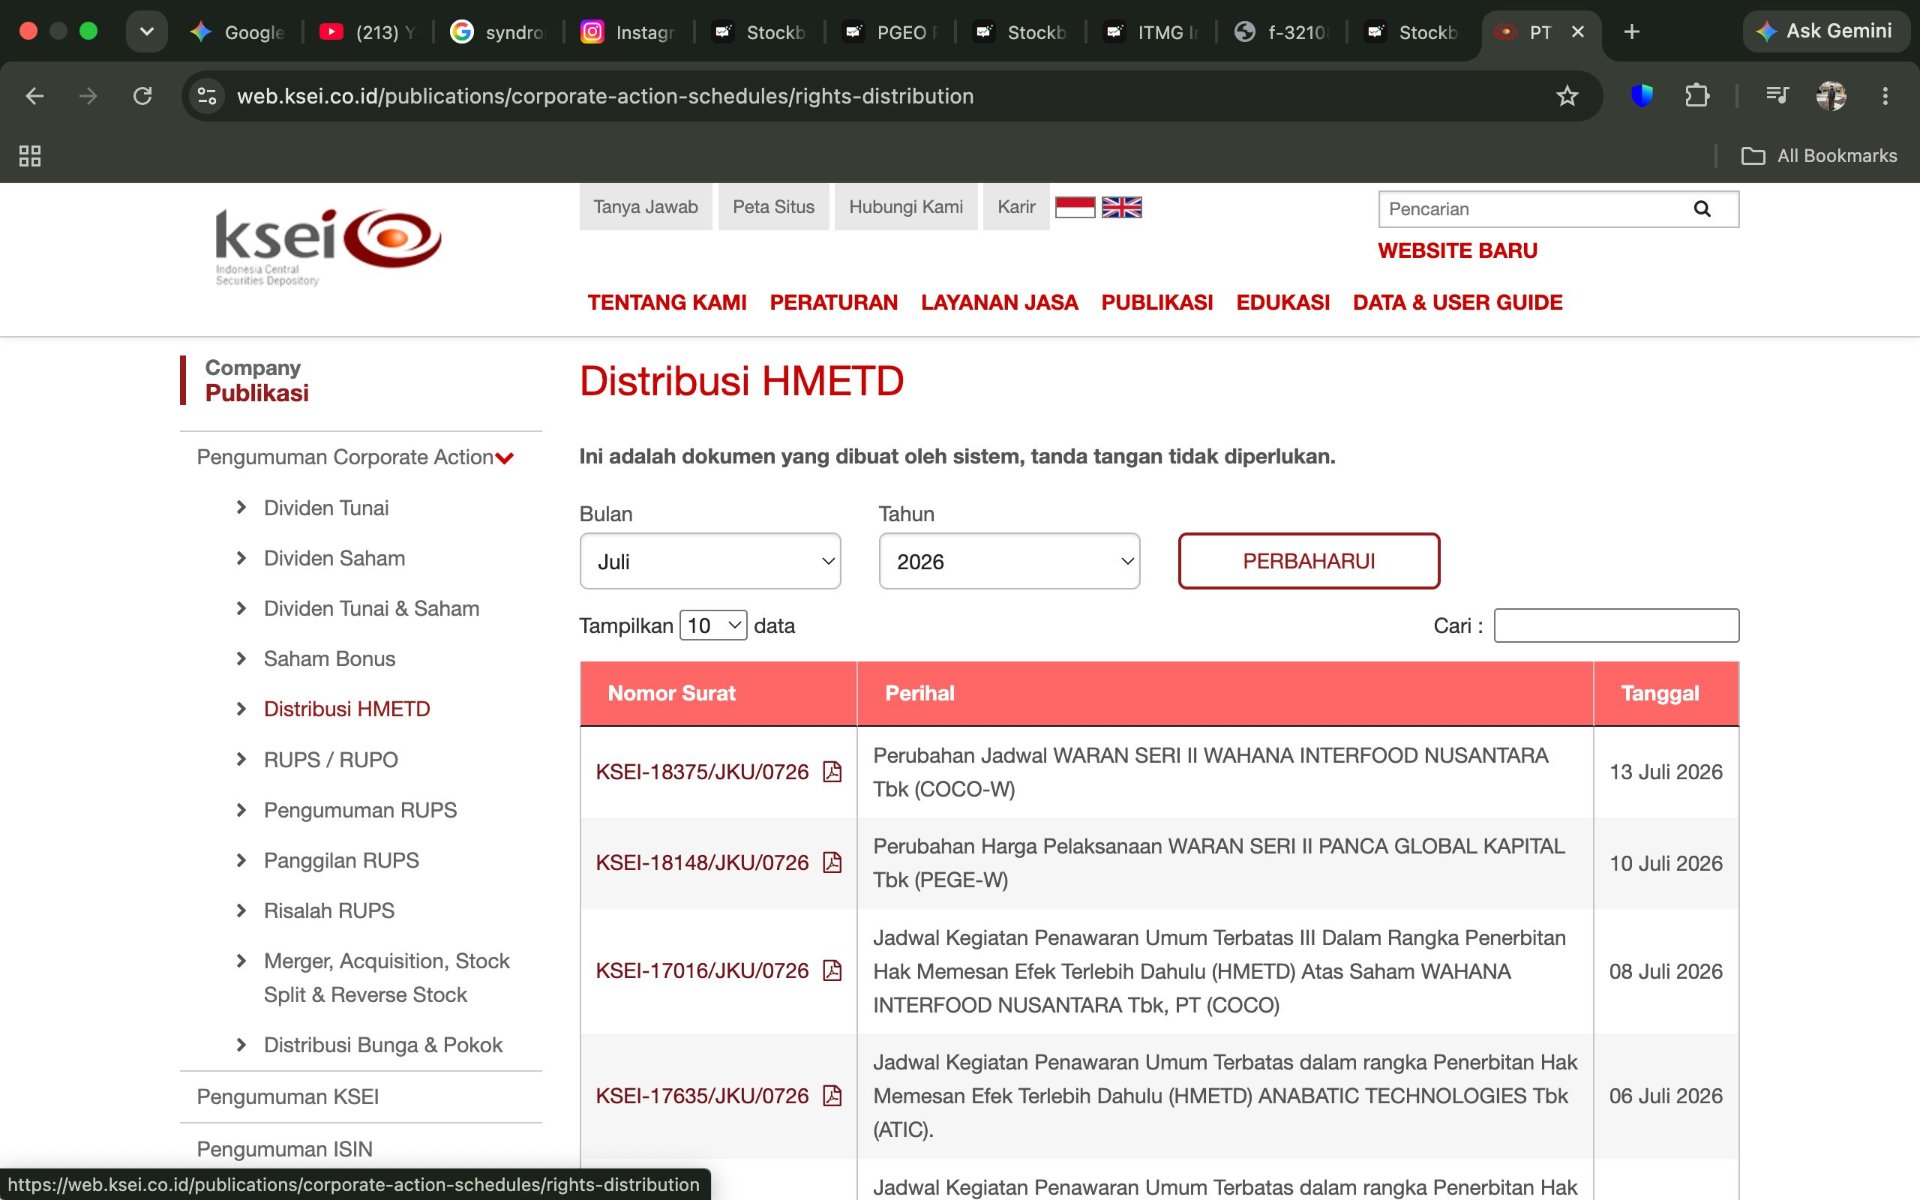Screen dimensions: 1920x1200
Task: Switch to the YouTube (213) tab
Action: [366, 32]
